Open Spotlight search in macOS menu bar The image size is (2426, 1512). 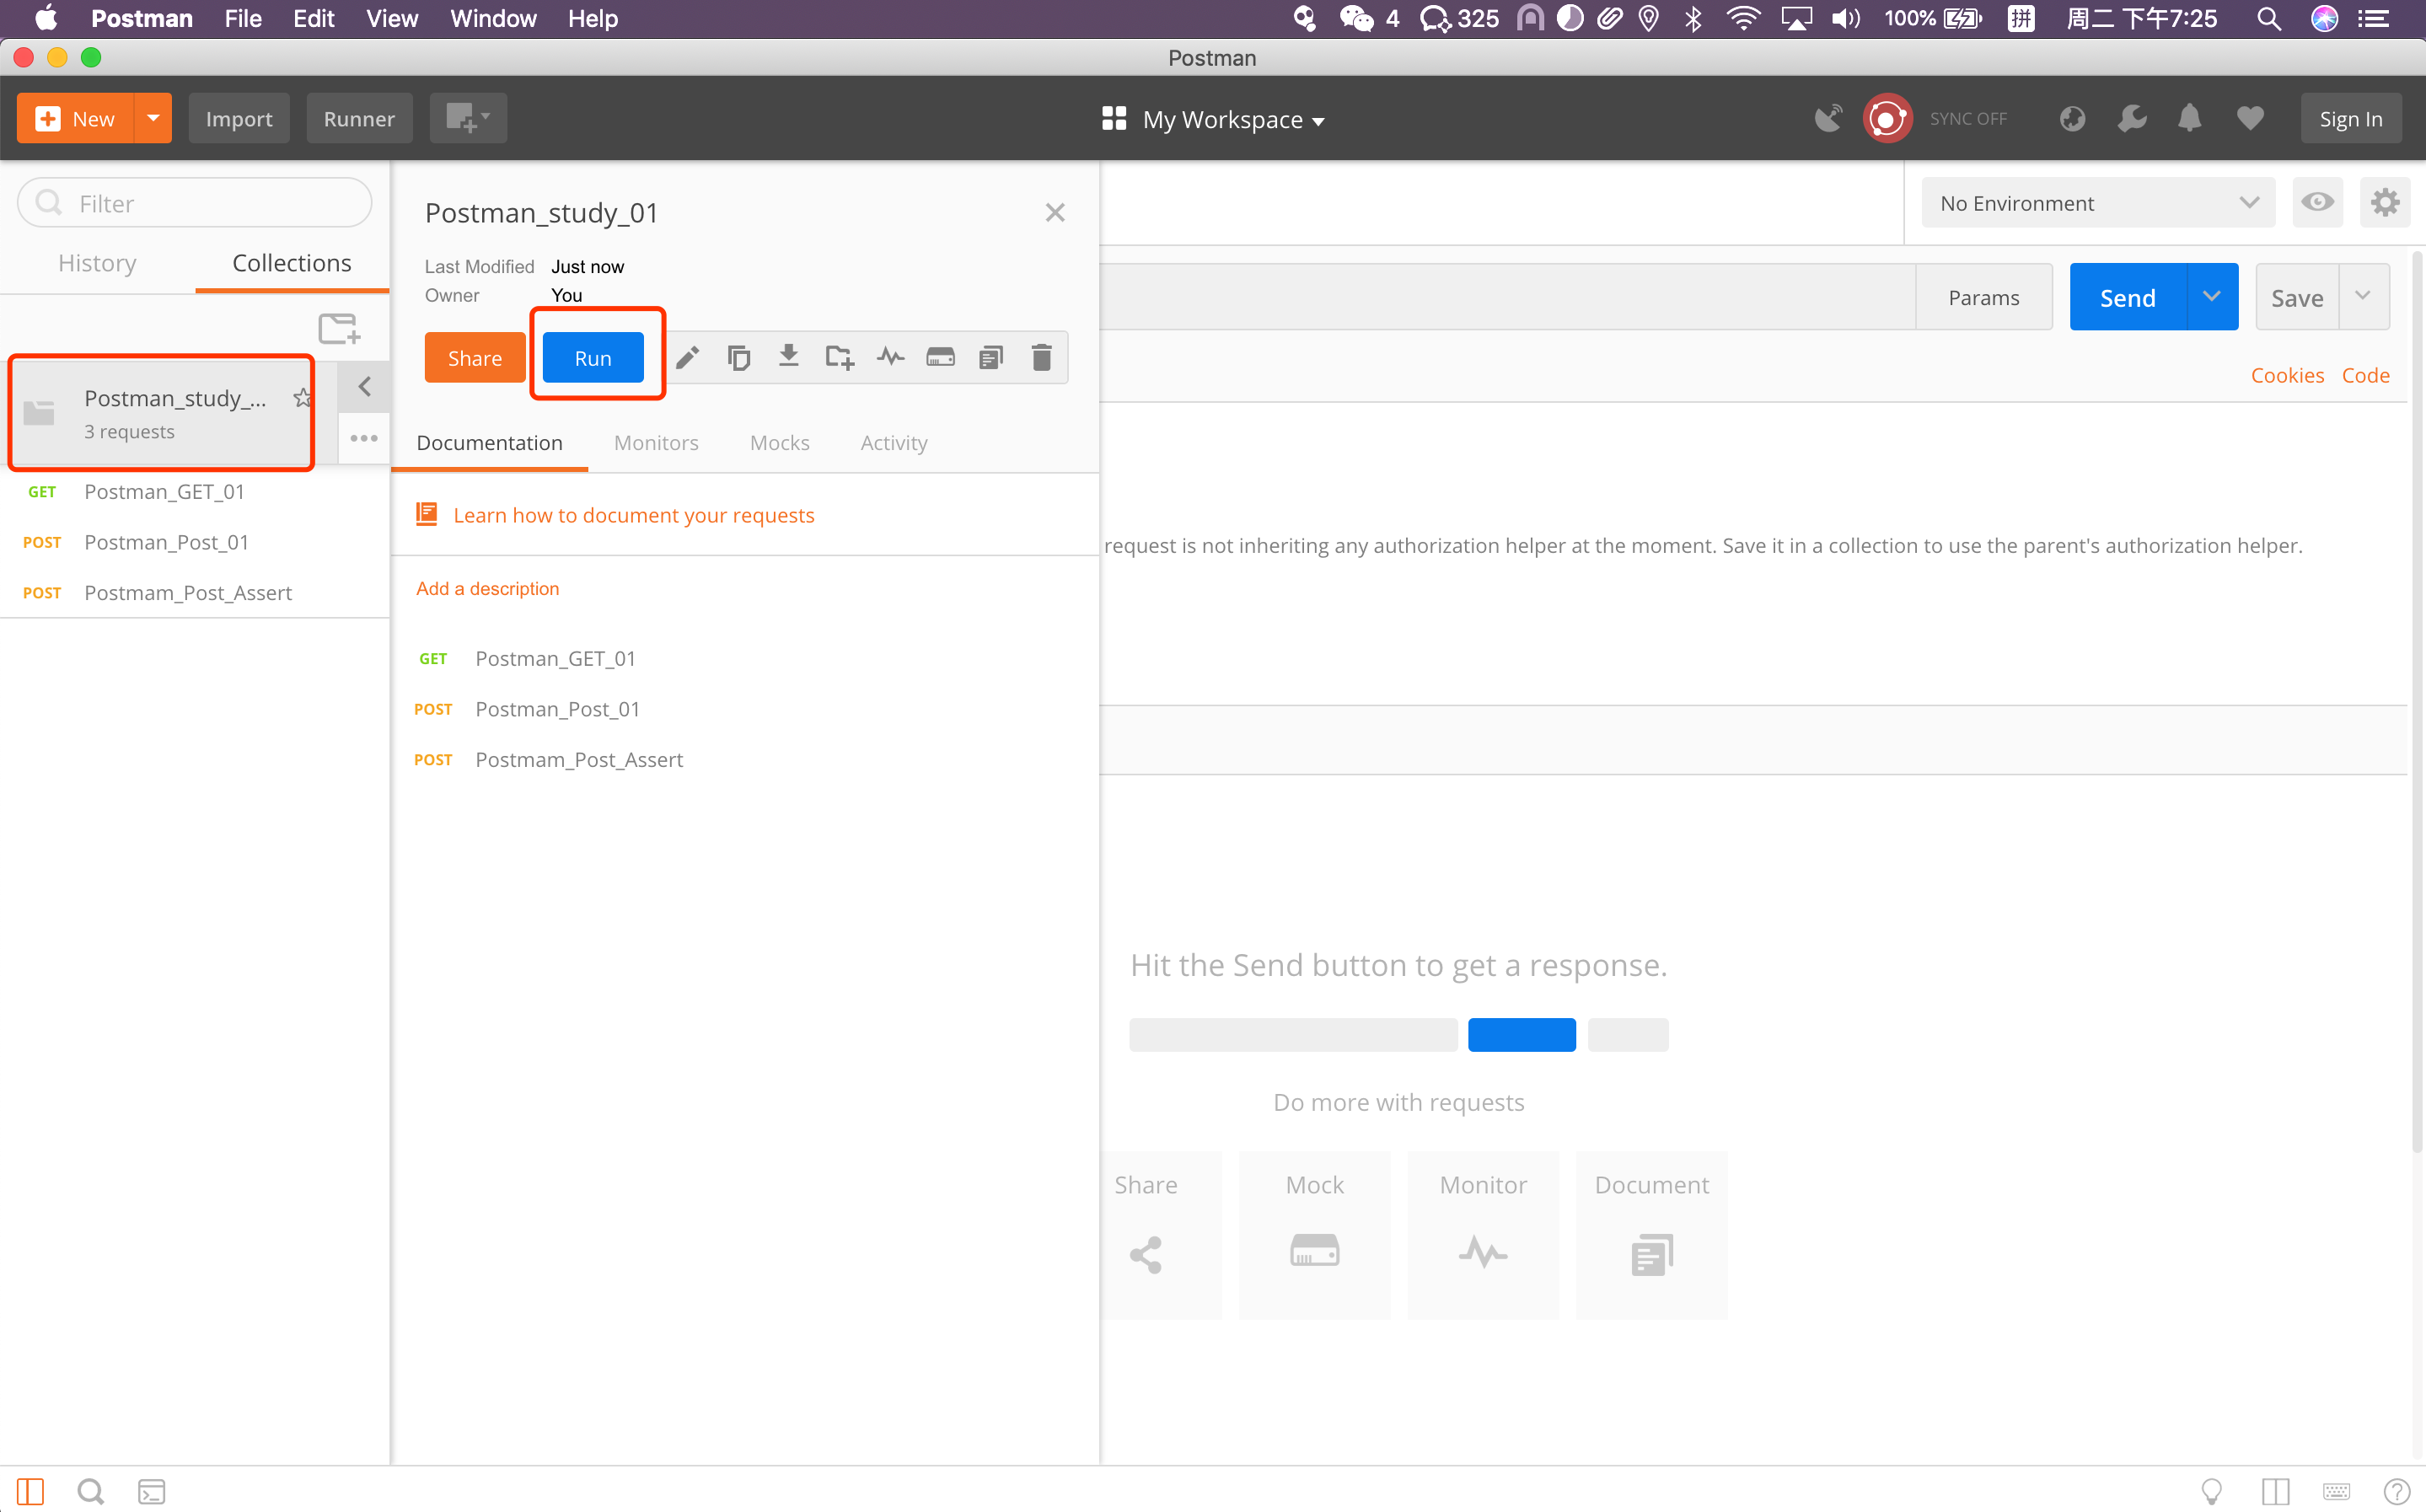pos(2268,18)
